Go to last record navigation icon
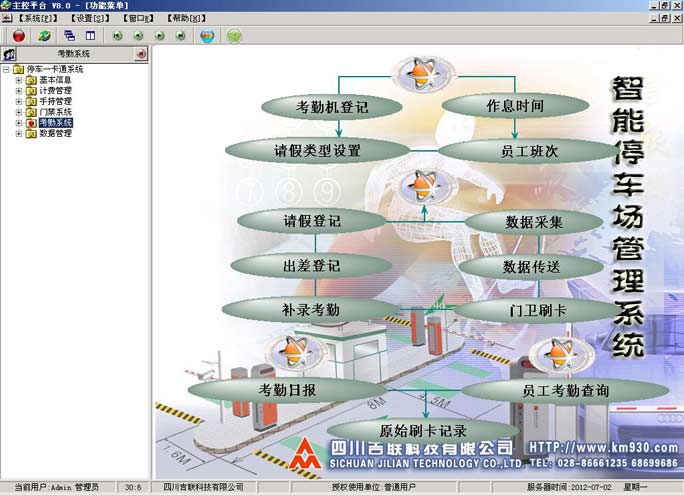684x496 pixels. pos(181,36)
